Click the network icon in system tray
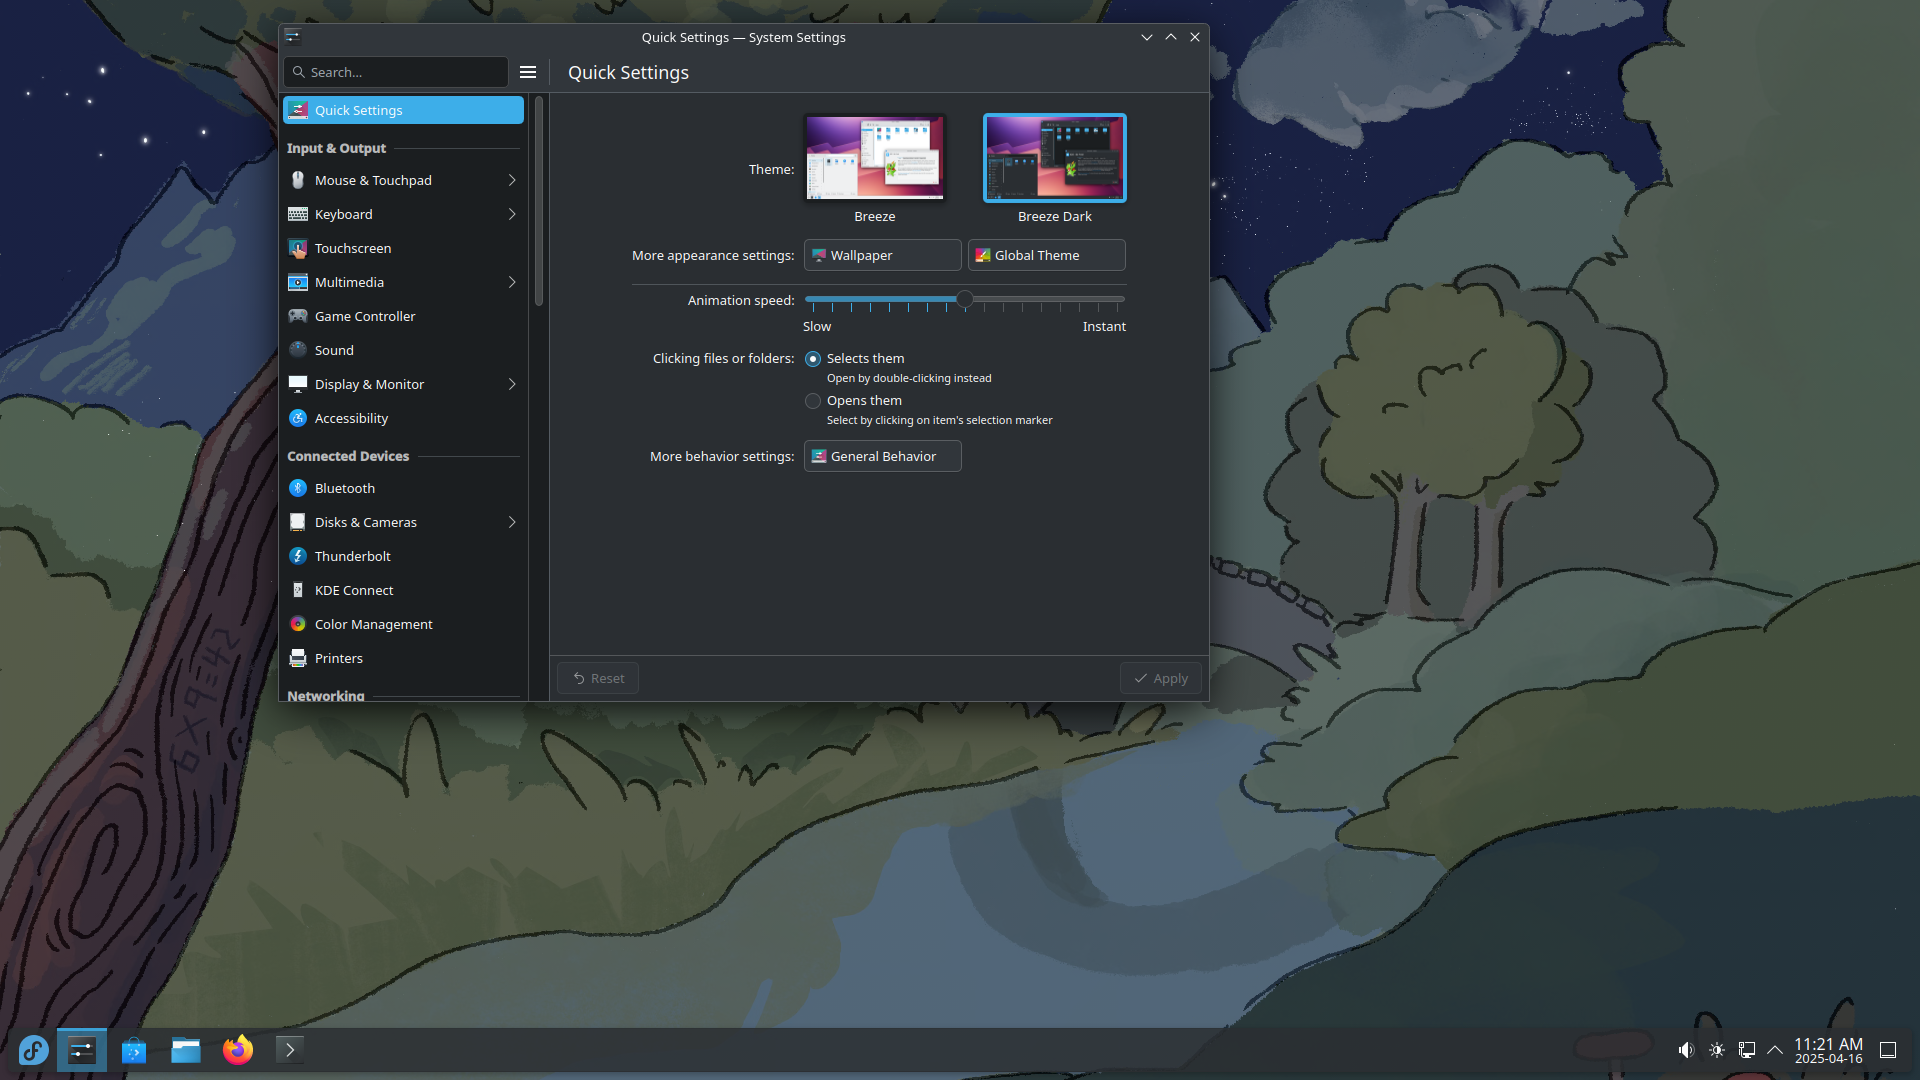 [x=1747, y=1050]
